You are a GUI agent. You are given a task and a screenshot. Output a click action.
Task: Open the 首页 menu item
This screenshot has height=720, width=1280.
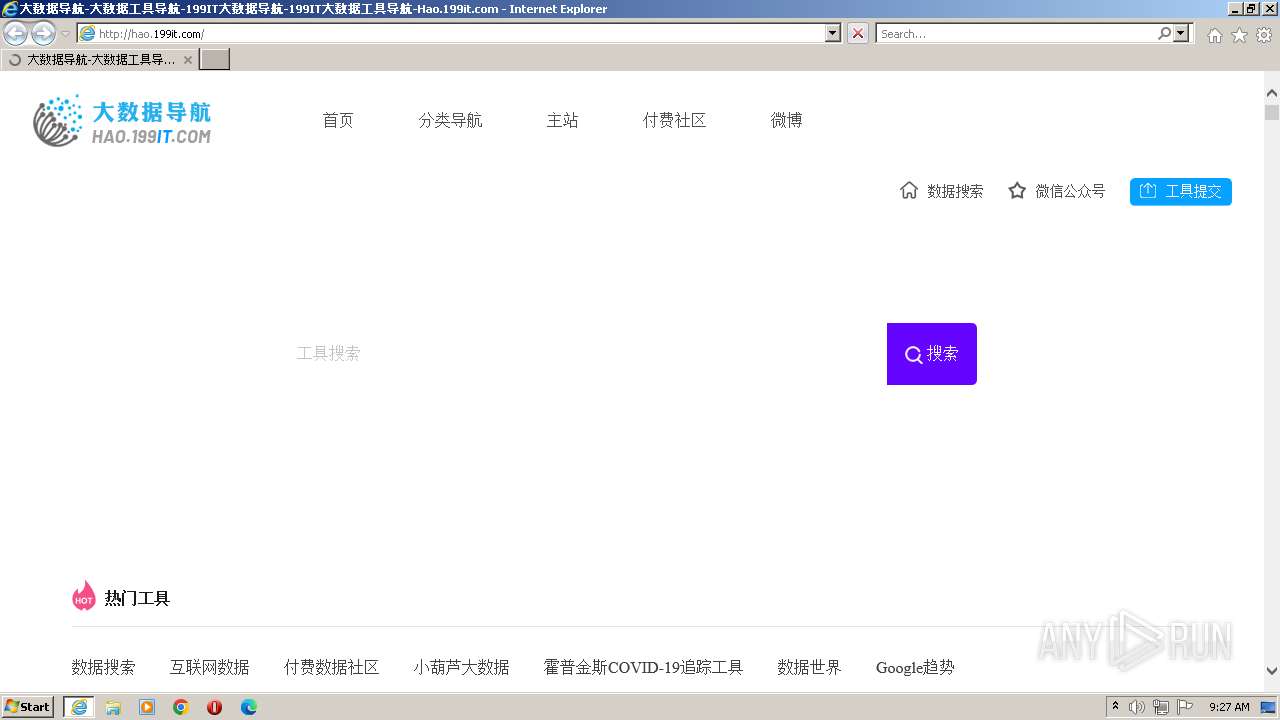point(338,120)
